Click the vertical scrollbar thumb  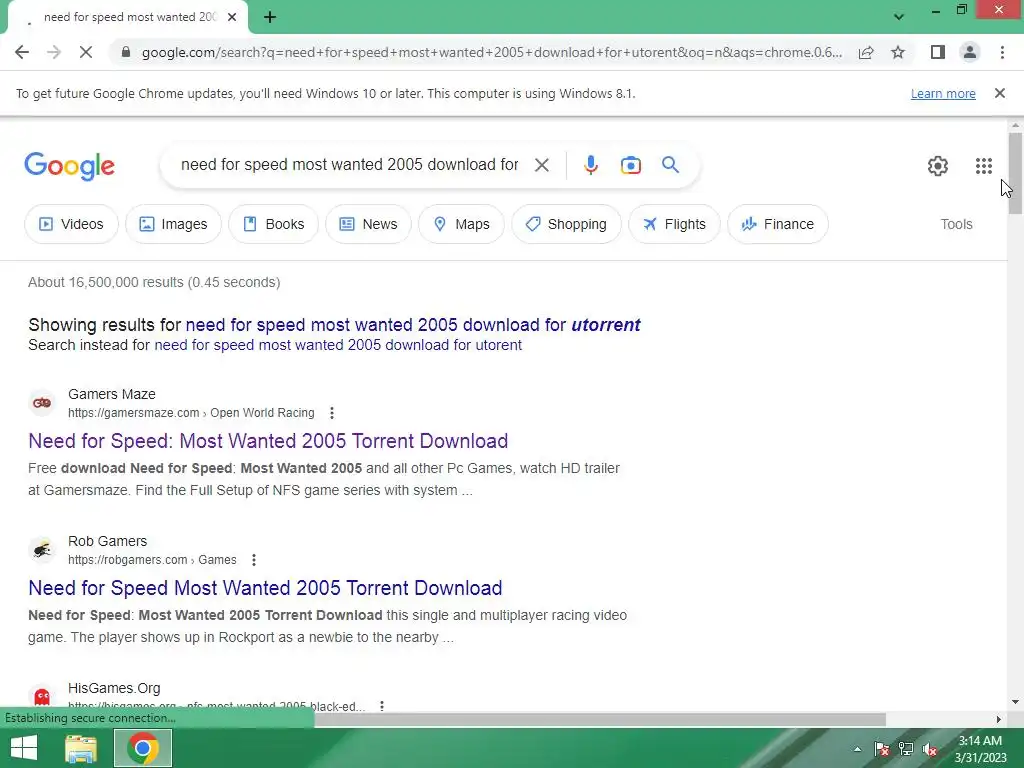click(1015, 173)
